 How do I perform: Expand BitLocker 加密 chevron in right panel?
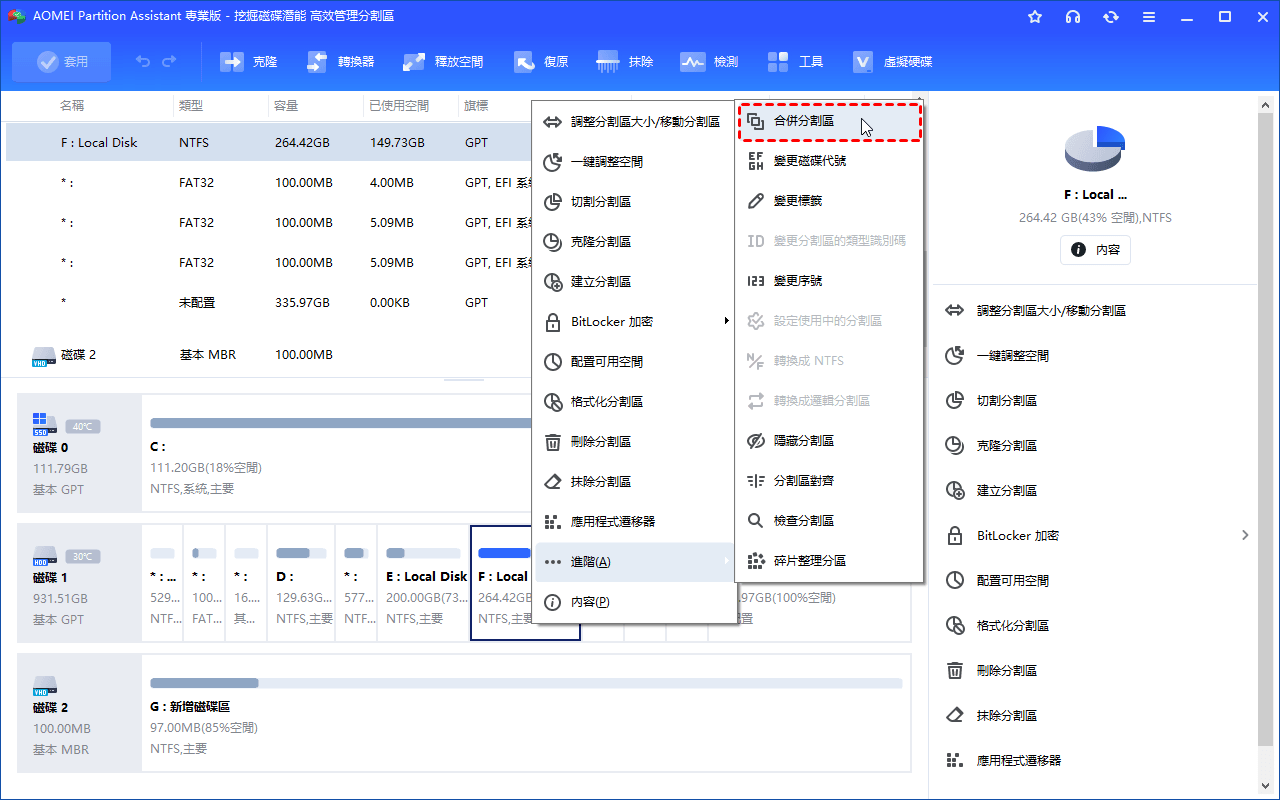(x=1245, y=536)
